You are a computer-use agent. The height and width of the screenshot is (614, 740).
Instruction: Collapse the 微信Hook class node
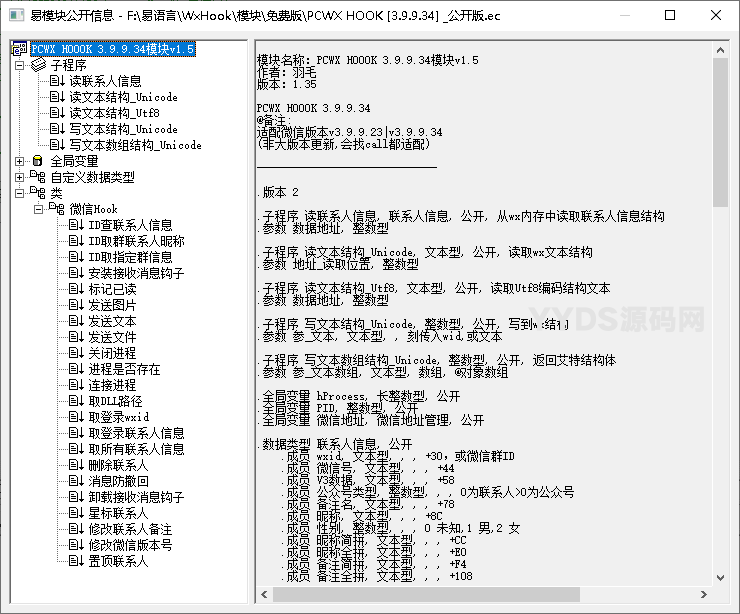click(38, 209)
